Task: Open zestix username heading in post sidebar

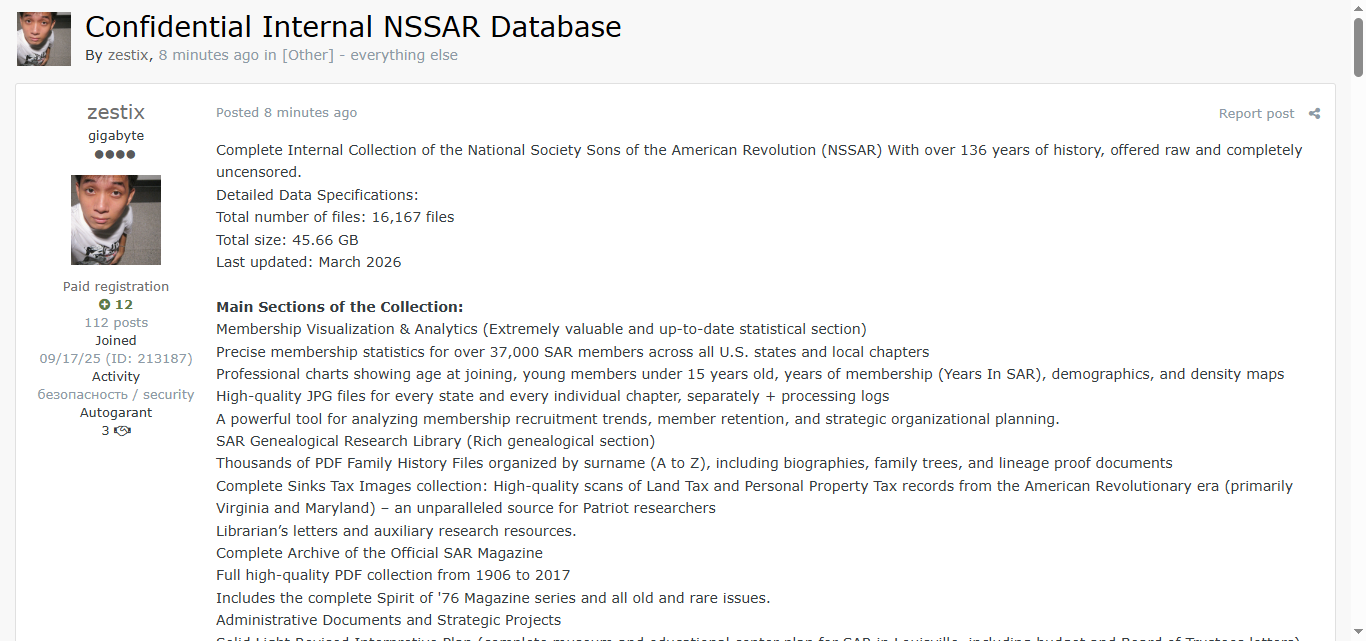Action: click(x=116, y=112)
